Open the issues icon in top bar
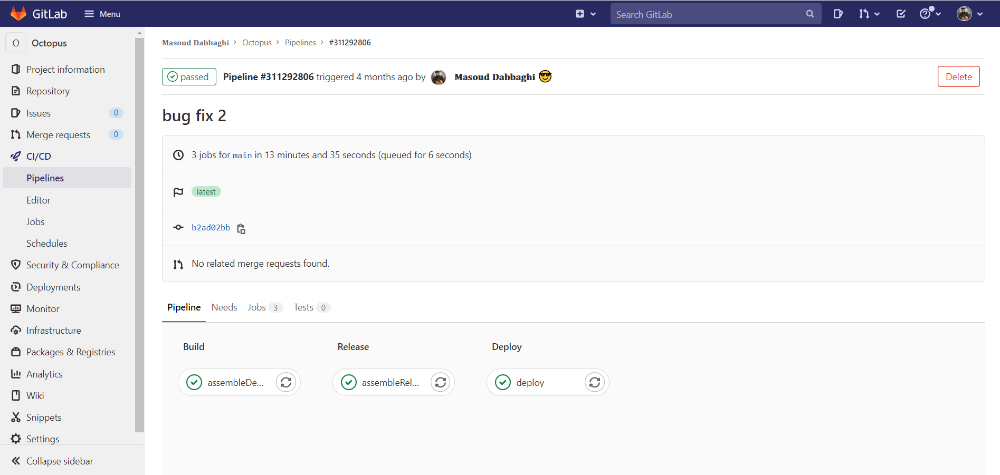 [839, 14]
